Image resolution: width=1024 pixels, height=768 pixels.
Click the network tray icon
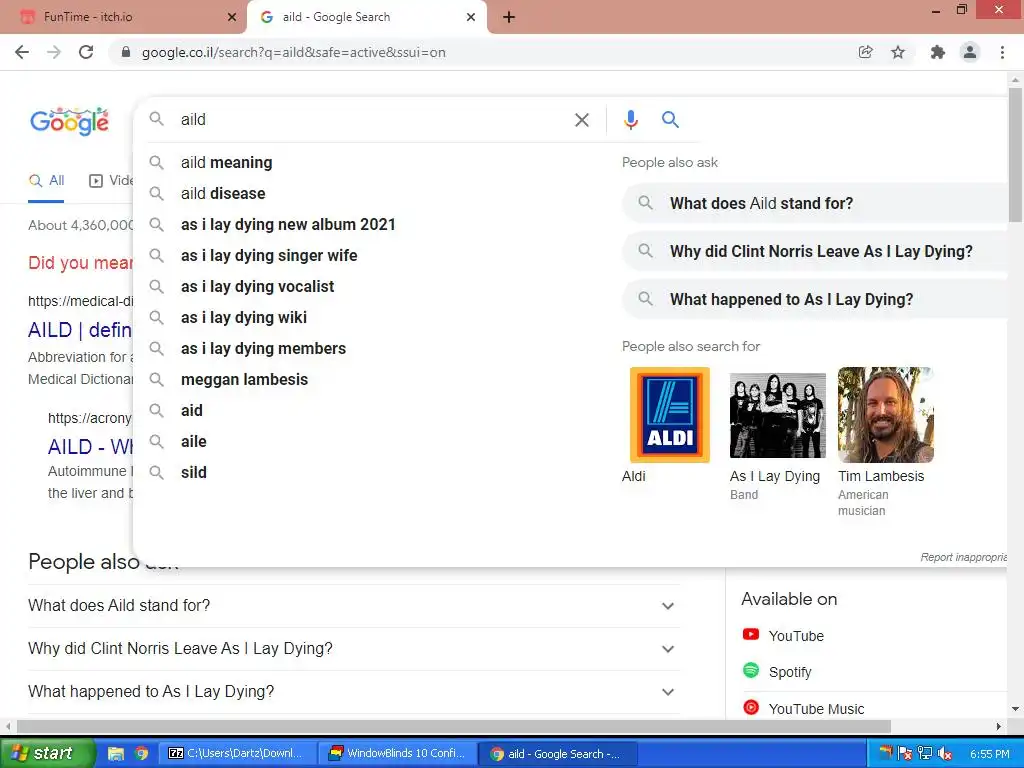click(924, 754)
